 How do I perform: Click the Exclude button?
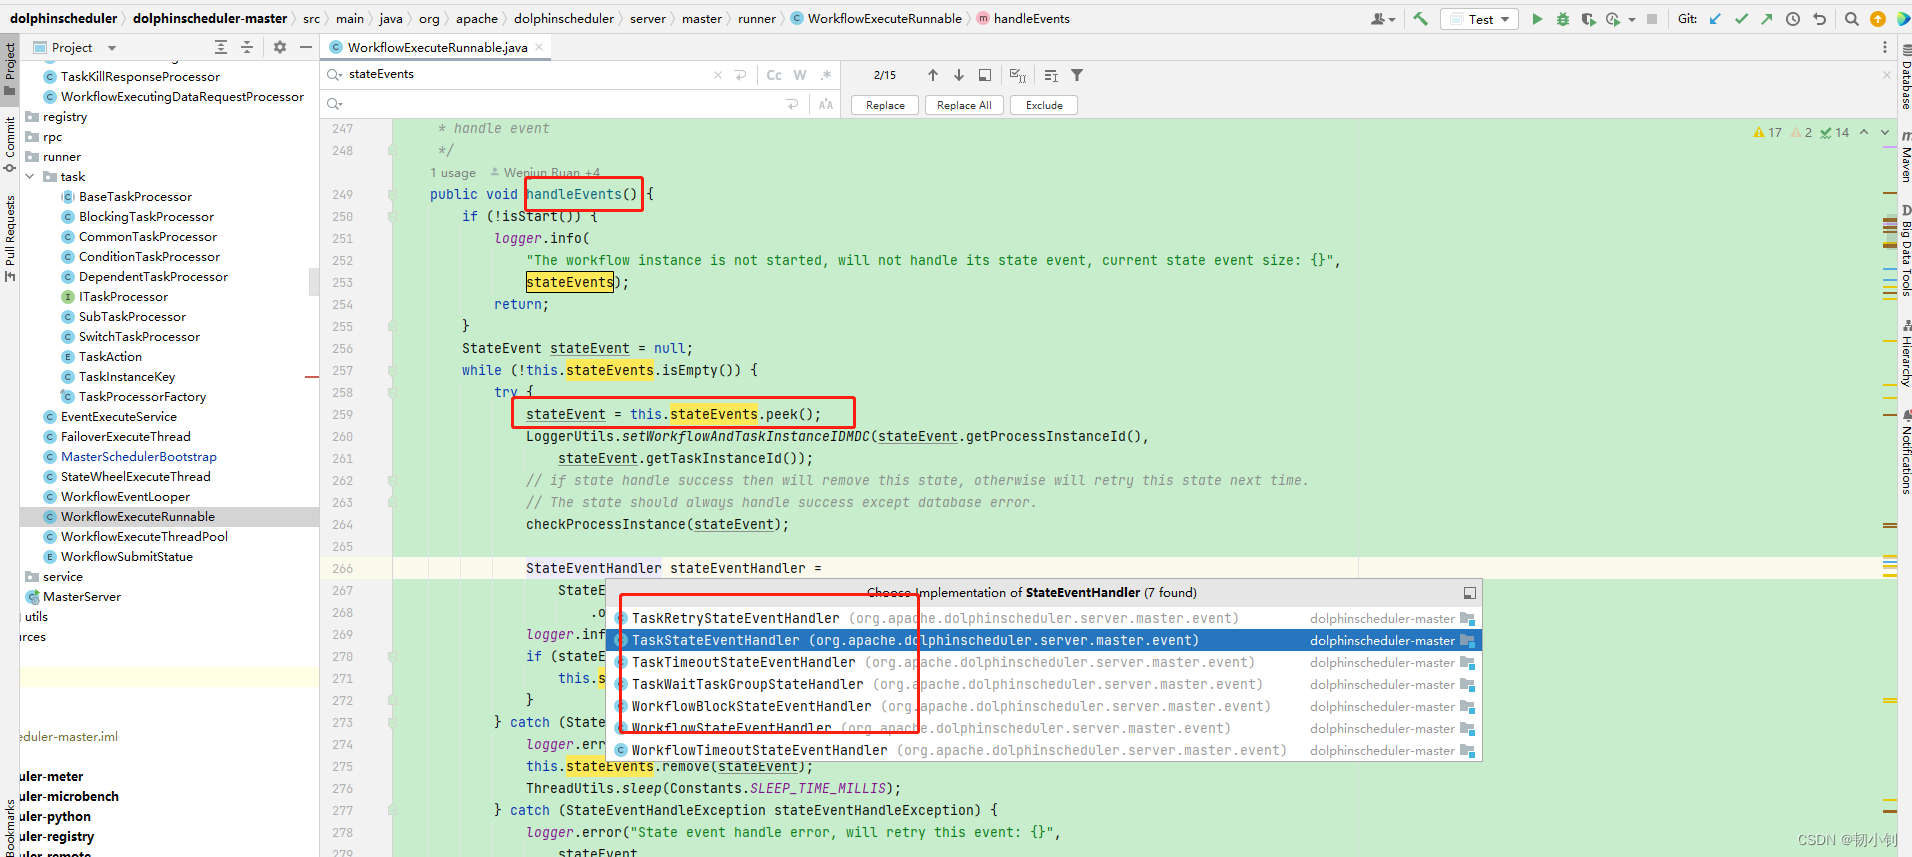pos(1044,105)
